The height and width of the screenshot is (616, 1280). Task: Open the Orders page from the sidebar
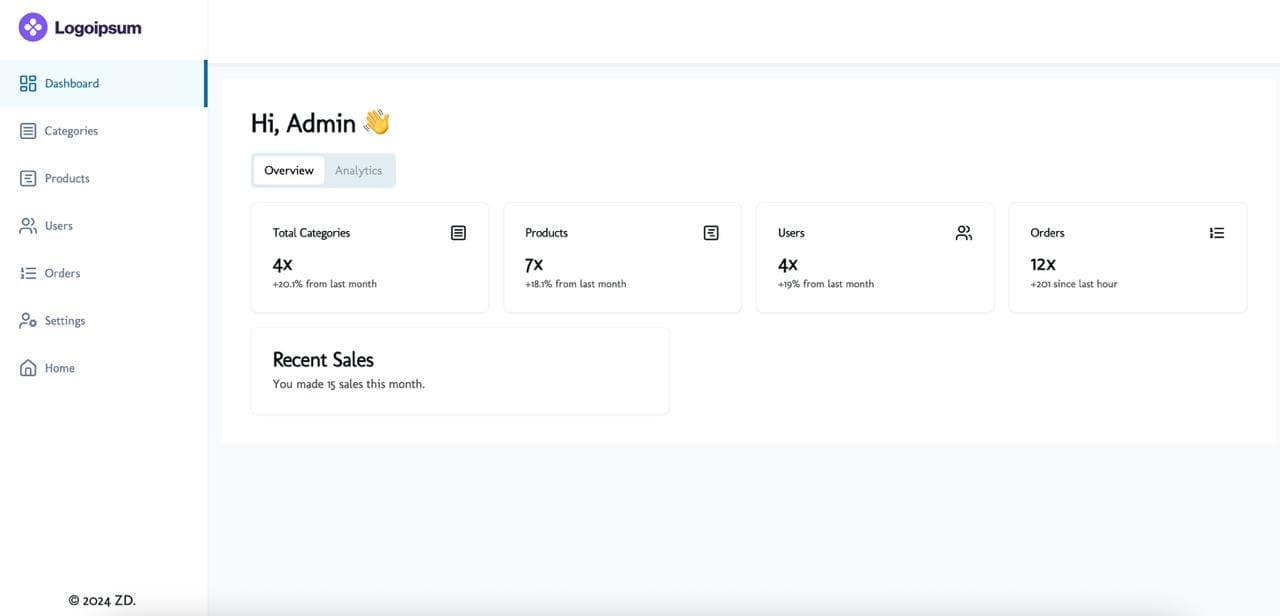click(62, 272)
